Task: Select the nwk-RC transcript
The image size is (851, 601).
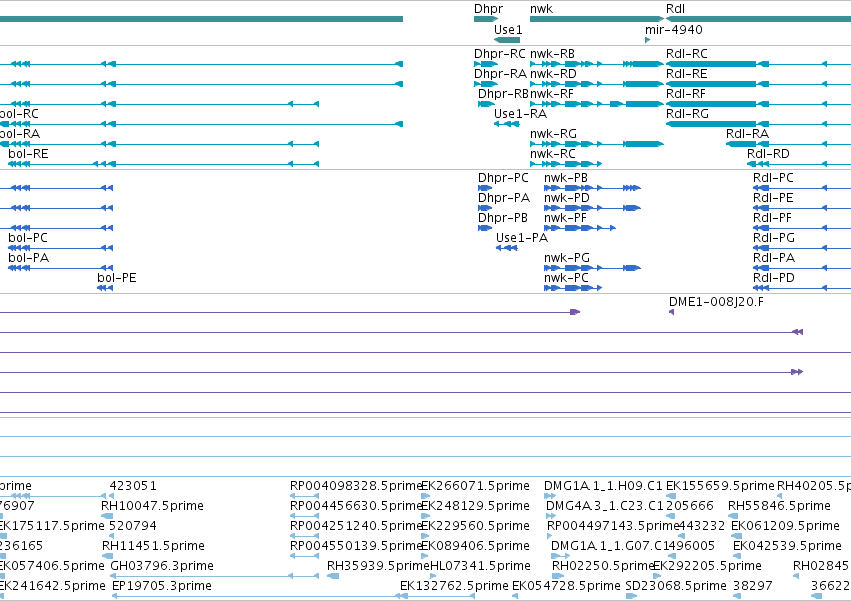Action: pos(566,164)
